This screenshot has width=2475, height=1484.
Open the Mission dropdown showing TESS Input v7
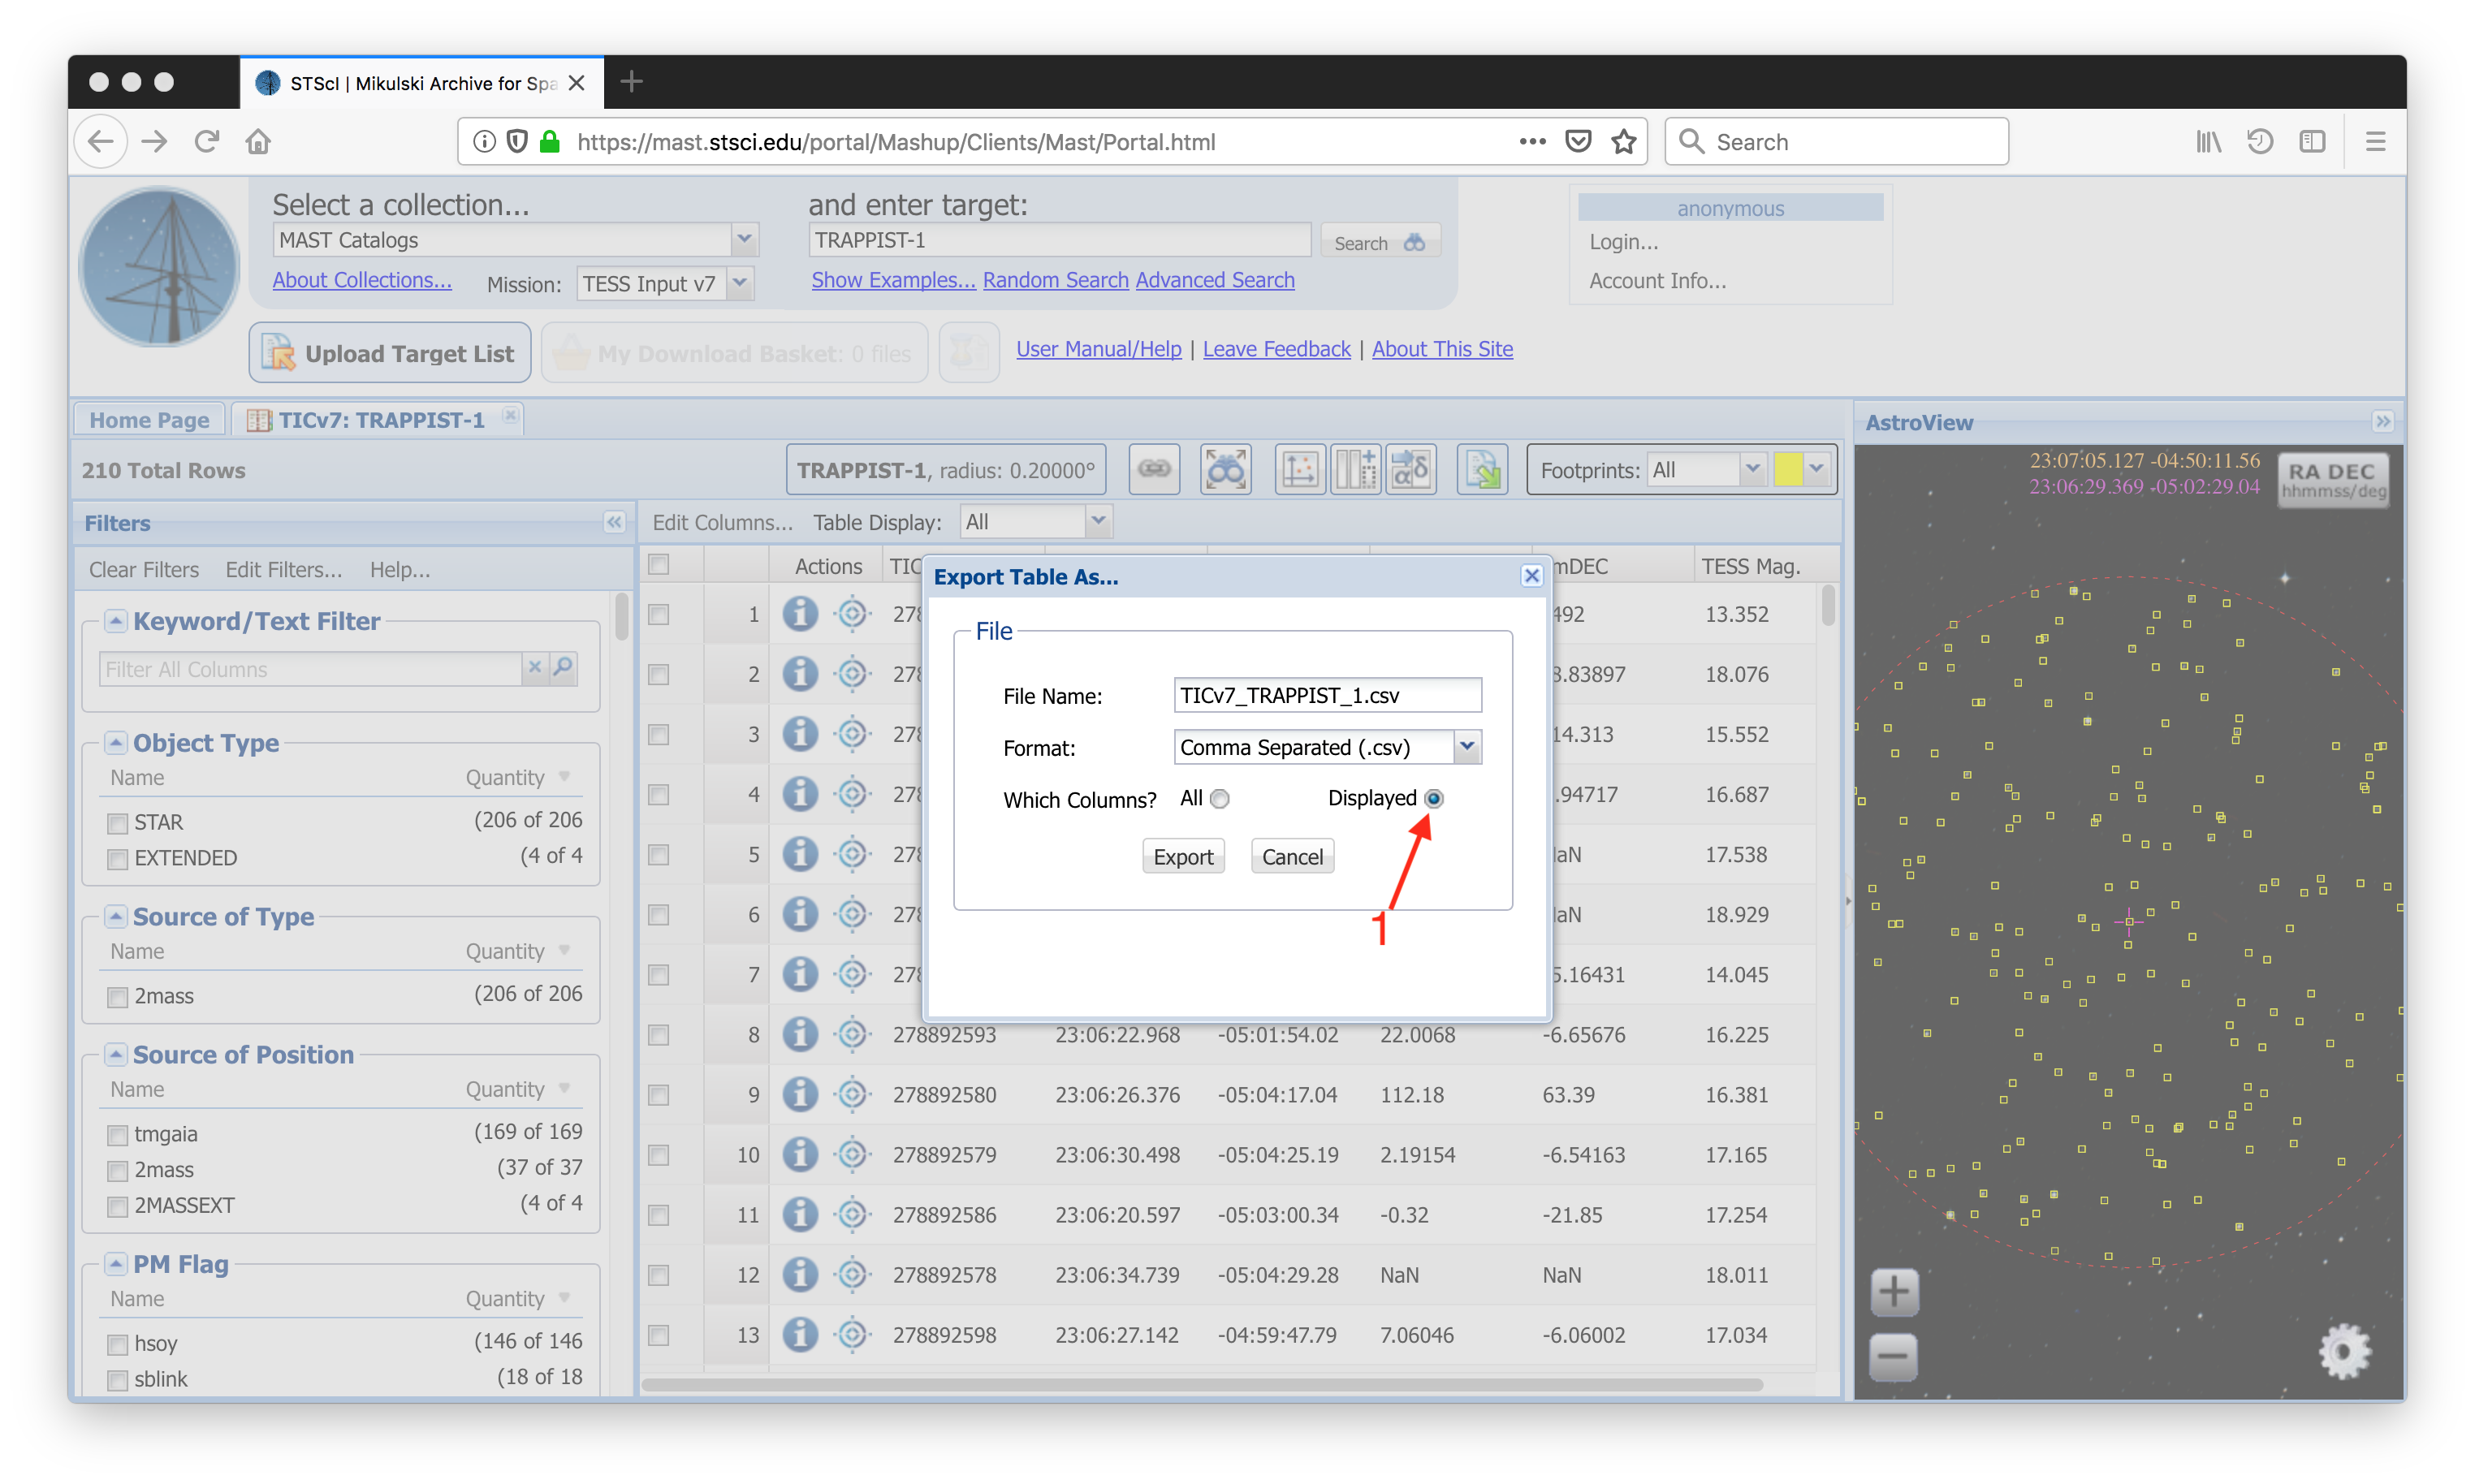[x=739, y=283]
